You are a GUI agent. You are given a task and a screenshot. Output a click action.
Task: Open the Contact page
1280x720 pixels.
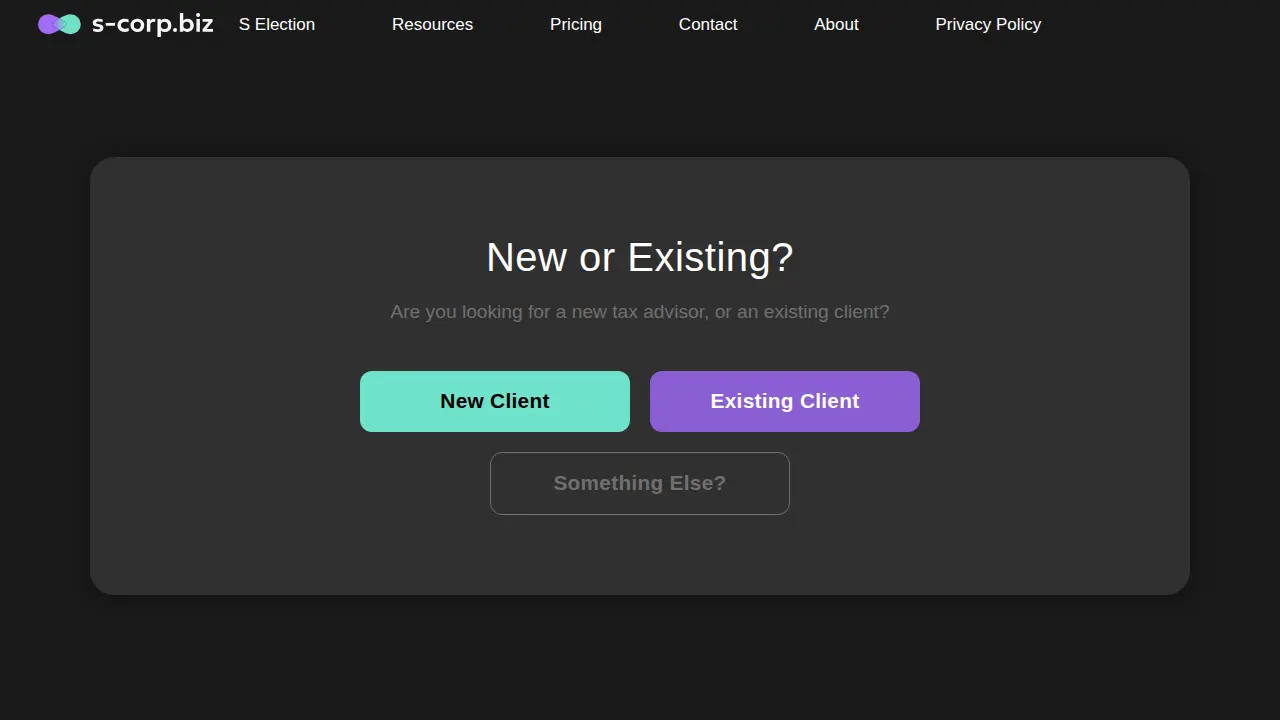(x=708, y=24)
